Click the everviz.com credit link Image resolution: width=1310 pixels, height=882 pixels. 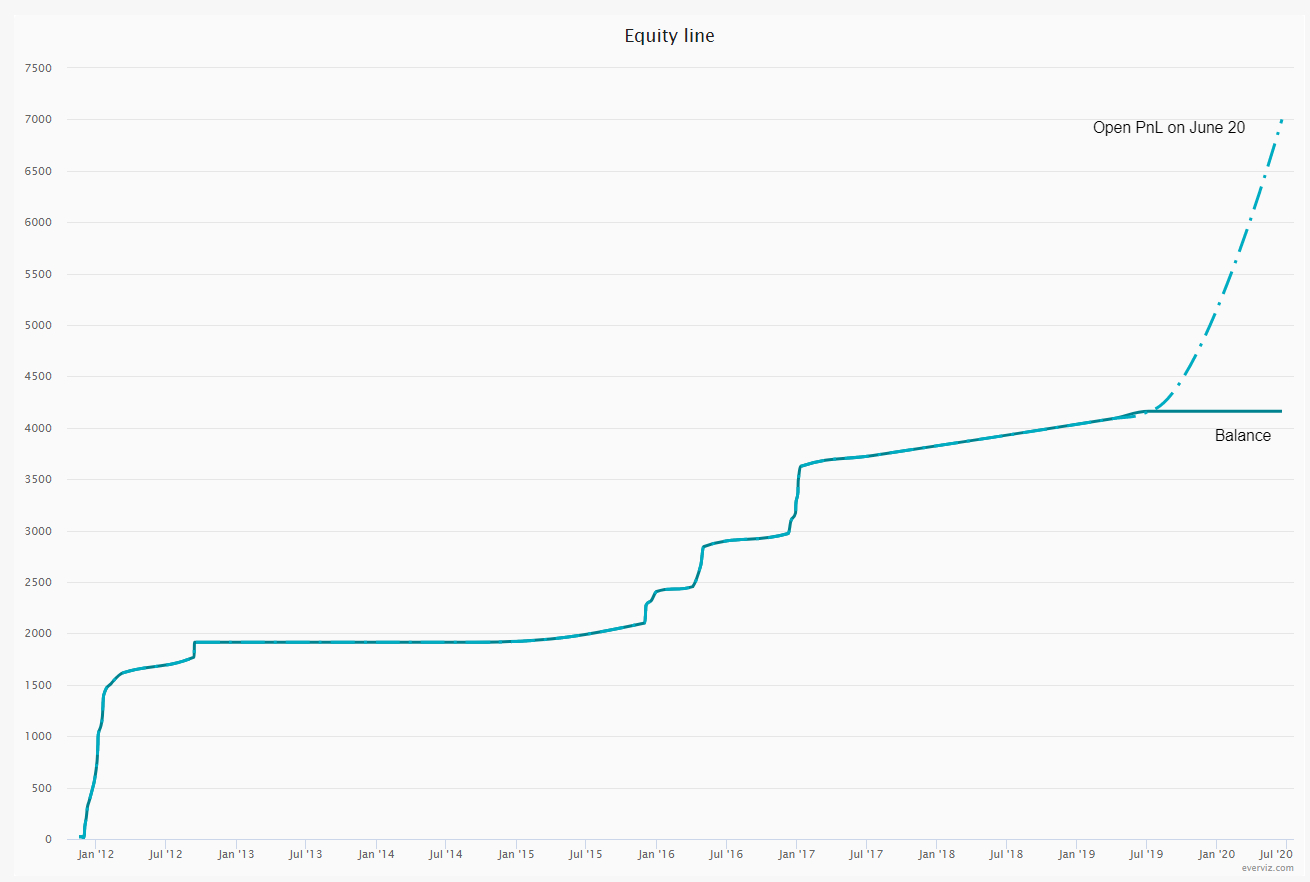1267,868
